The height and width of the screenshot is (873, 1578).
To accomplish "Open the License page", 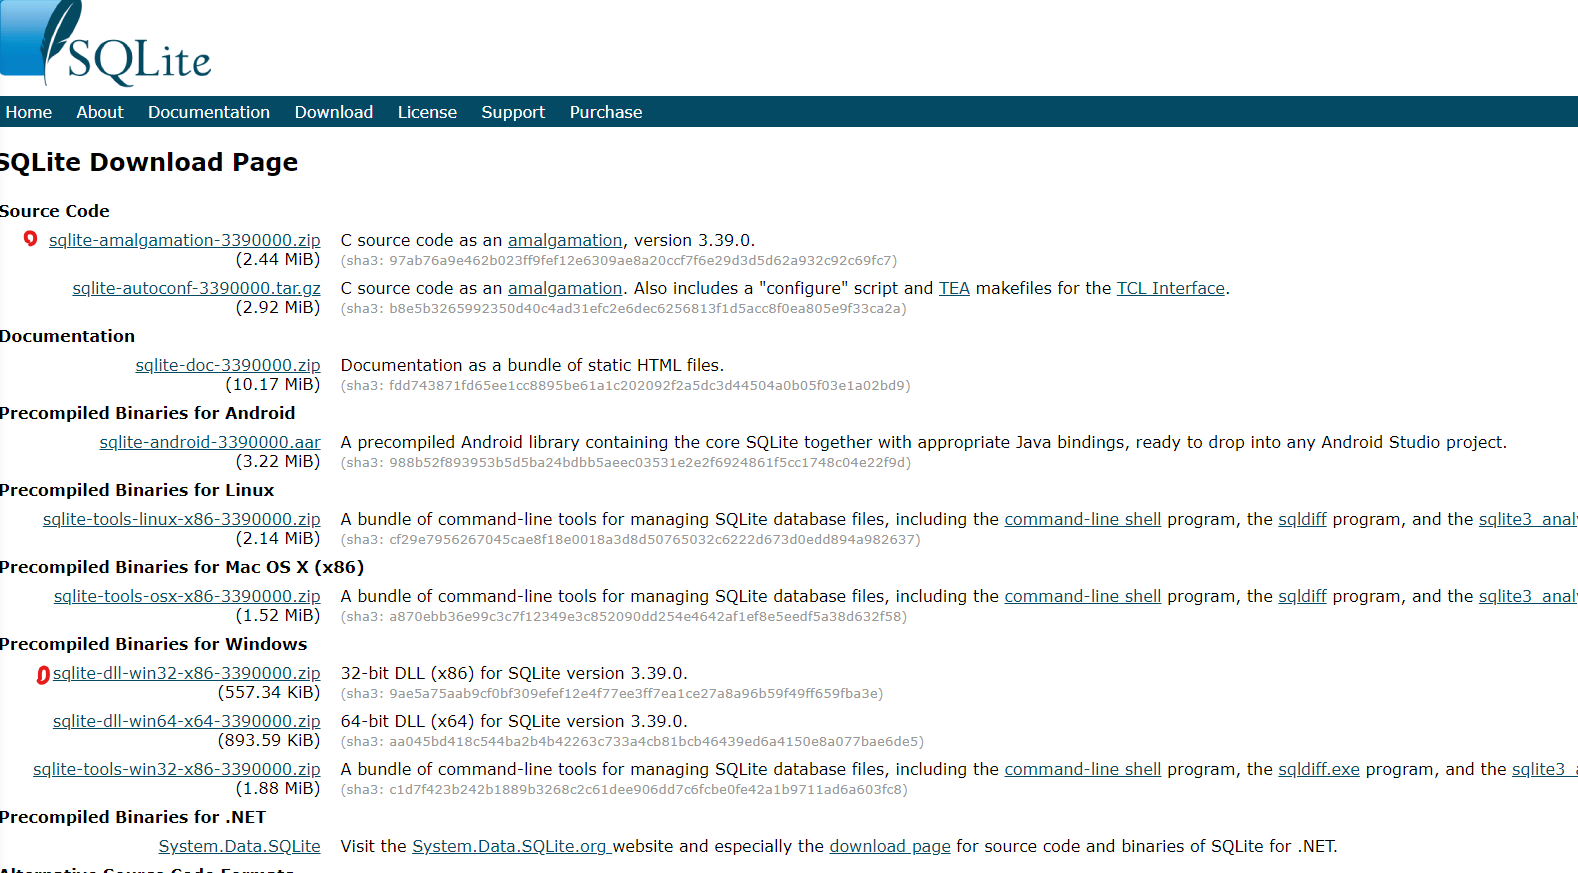I will pyautogui.click(x=427, y=112).
